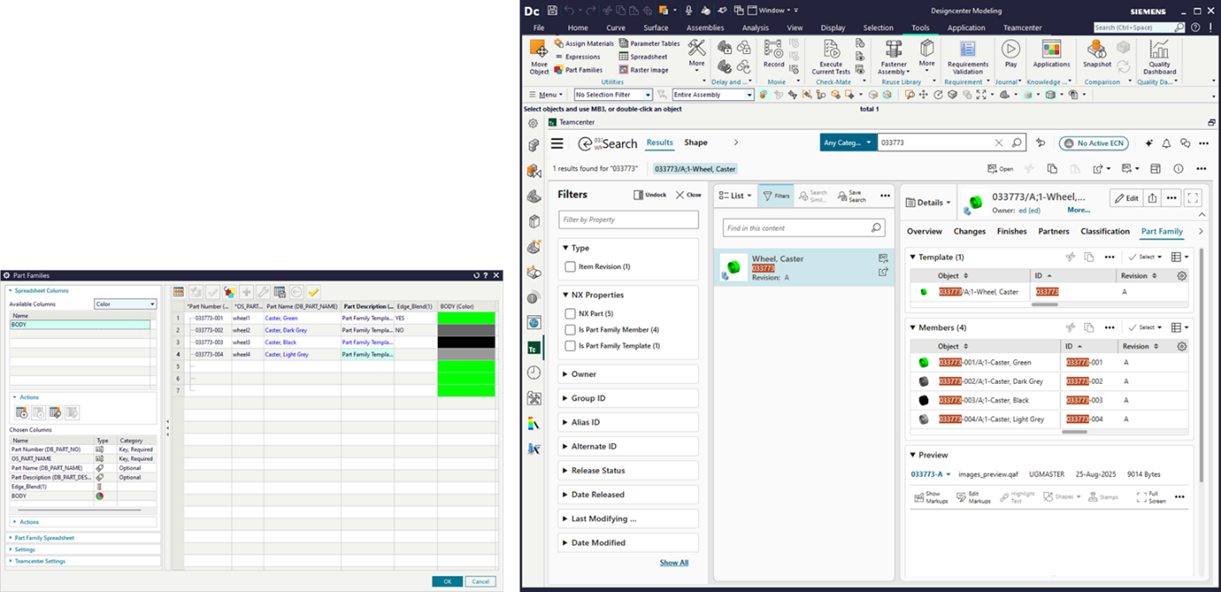Open Parameter Tables
Image resolution: width=1221 pixels, height=592 pixels.
point(649,44)
